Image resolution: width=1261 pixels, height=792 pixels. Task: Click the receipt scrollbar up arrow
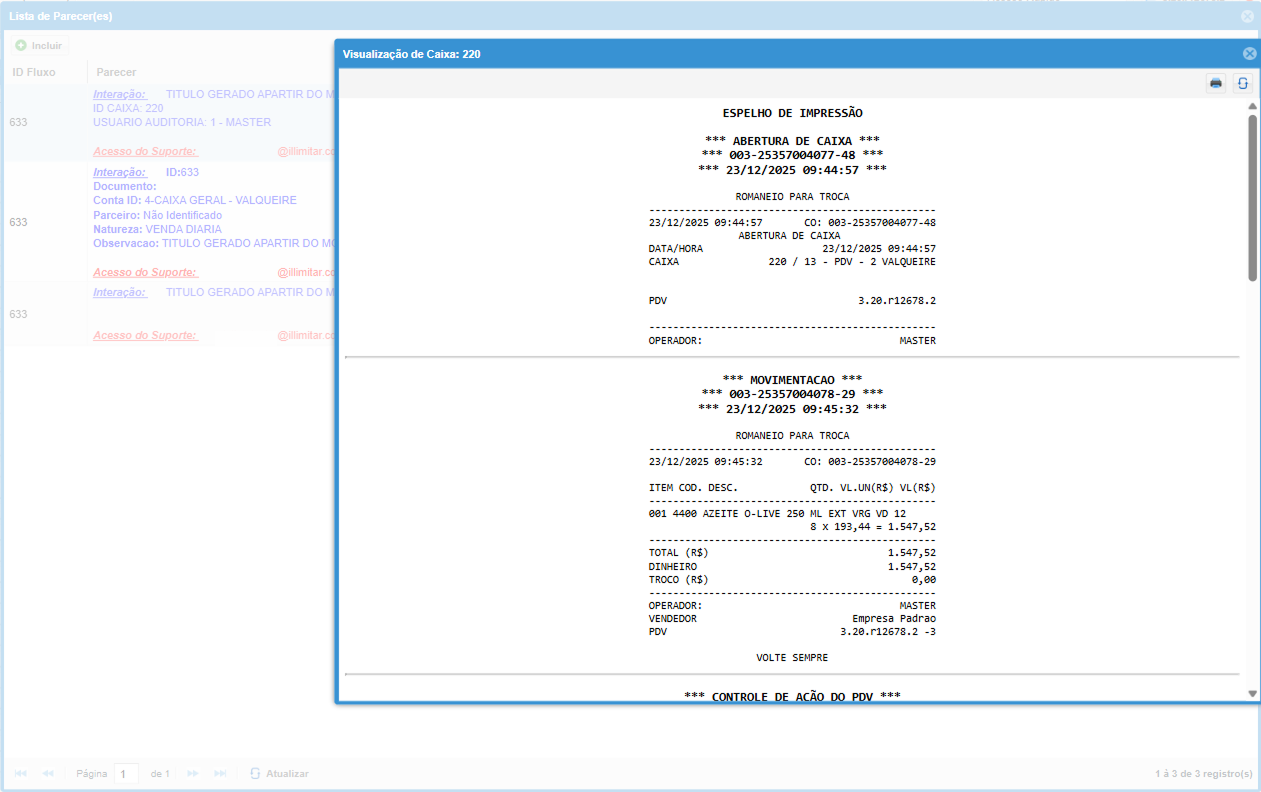coord(1252,106)
